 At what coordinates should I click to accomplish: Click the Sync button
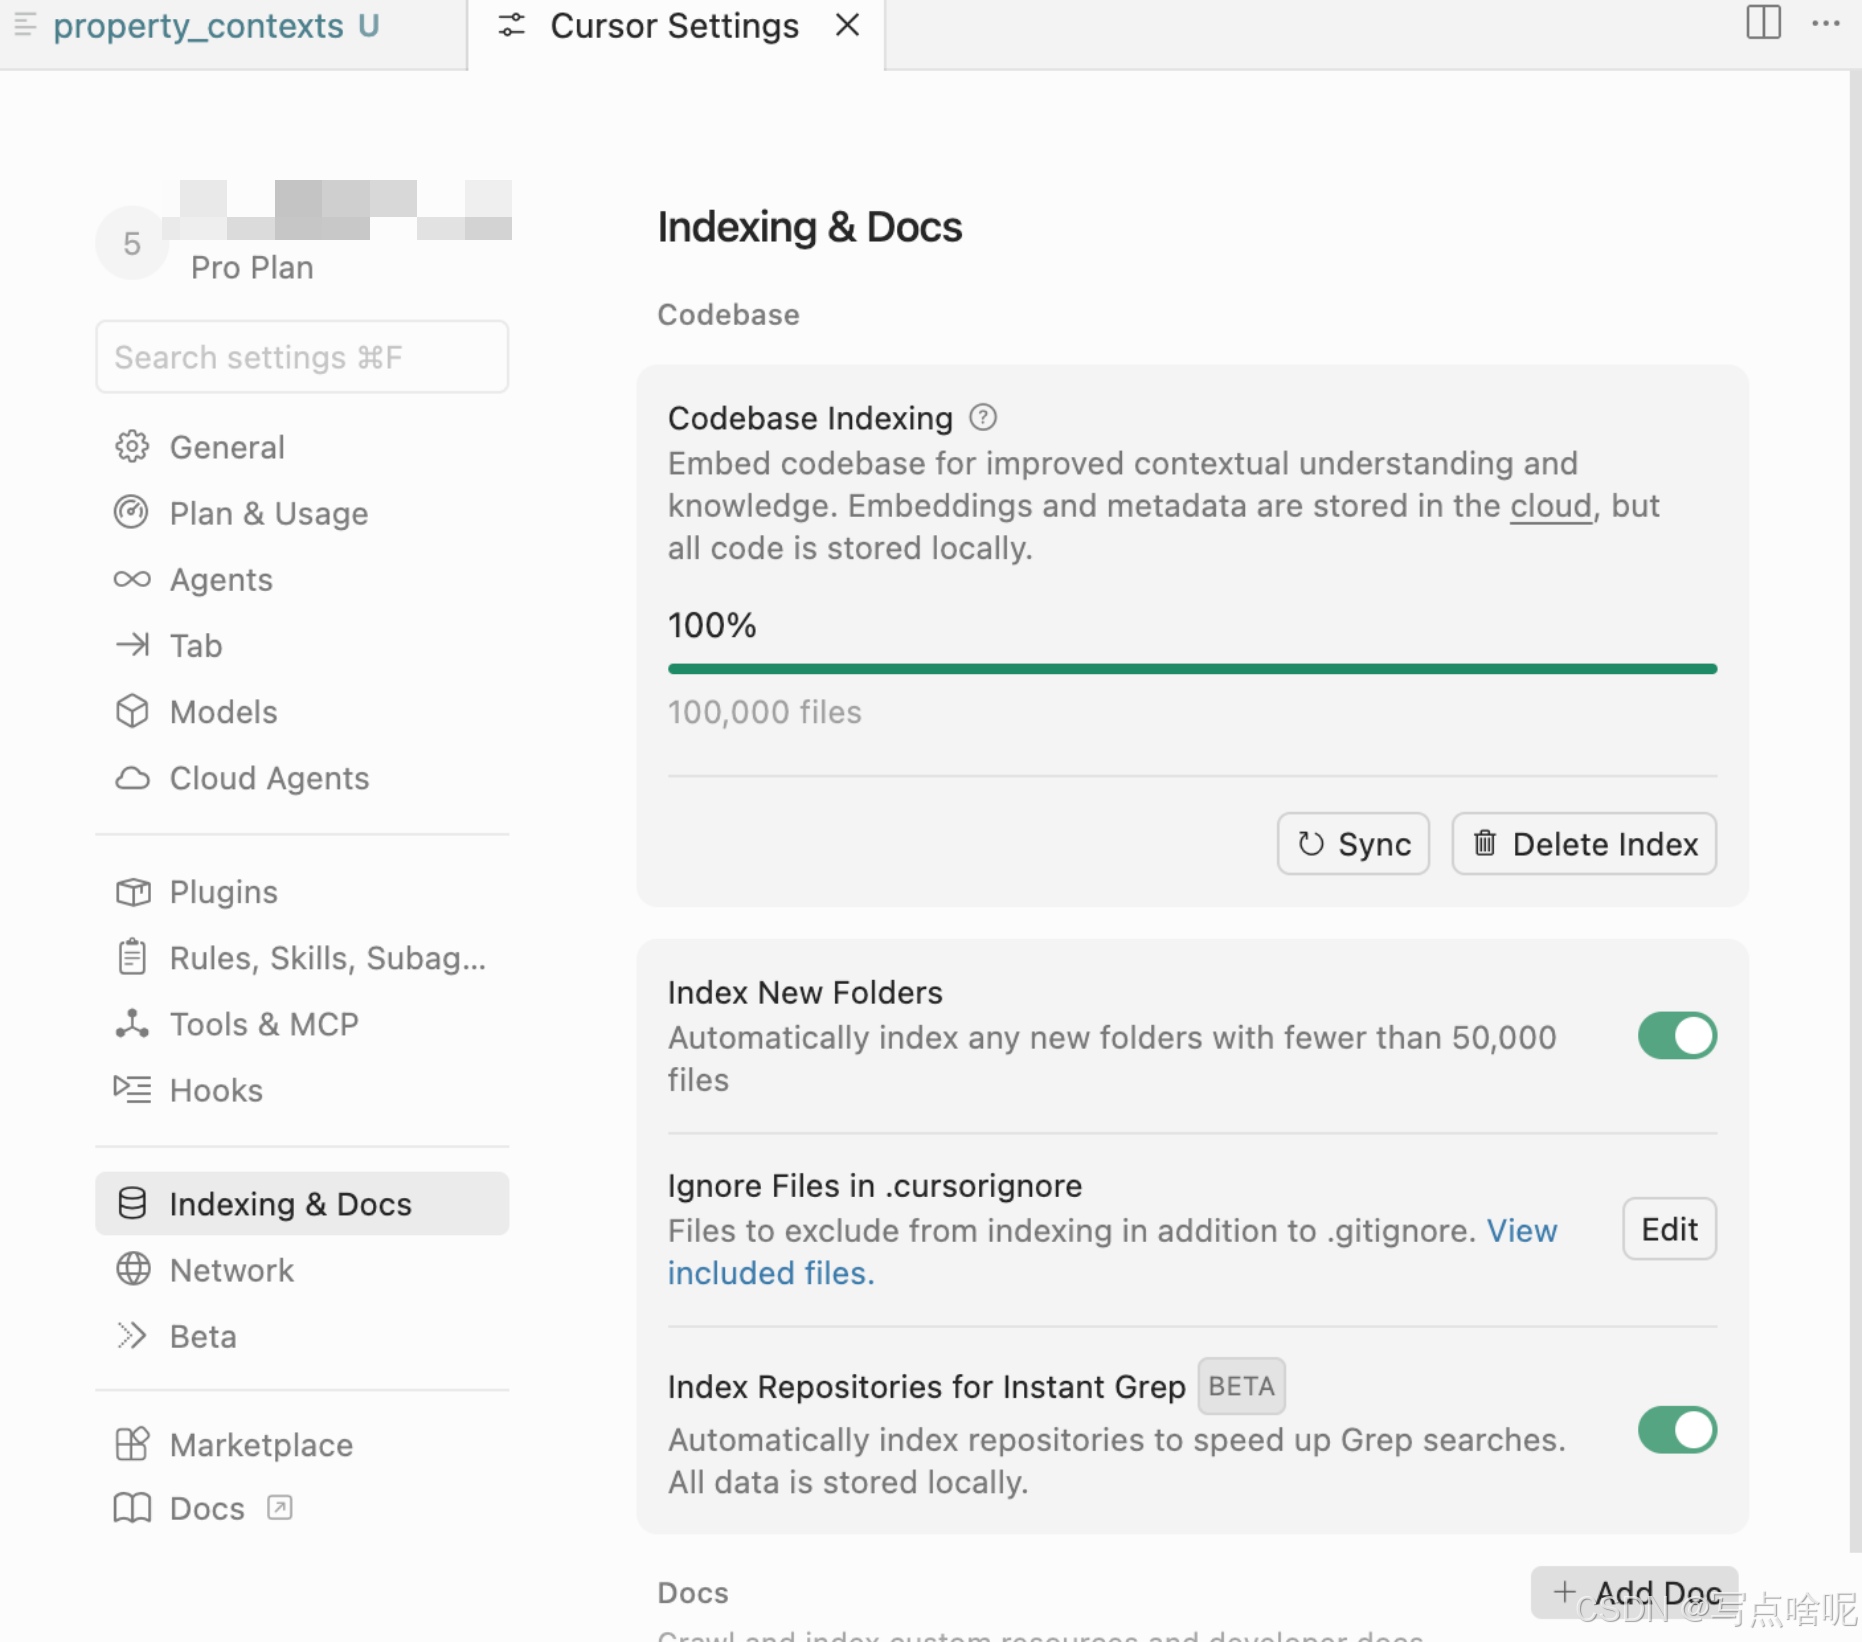coord(1353,844)
